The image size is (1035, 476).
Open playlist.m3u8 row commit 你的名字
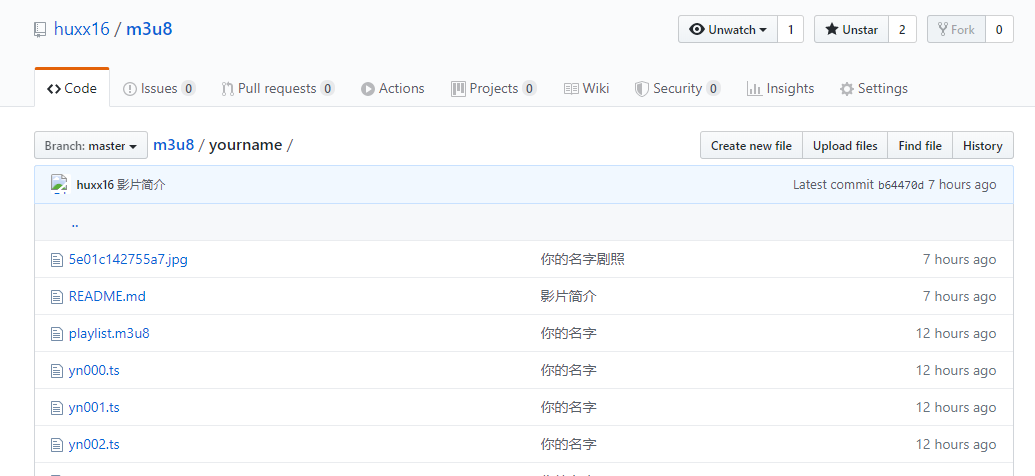568,333
